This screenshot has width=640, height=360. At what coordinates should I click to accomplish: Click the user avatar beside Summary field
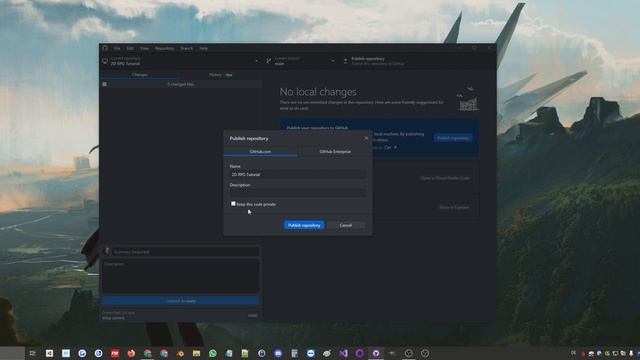[107, 252]
